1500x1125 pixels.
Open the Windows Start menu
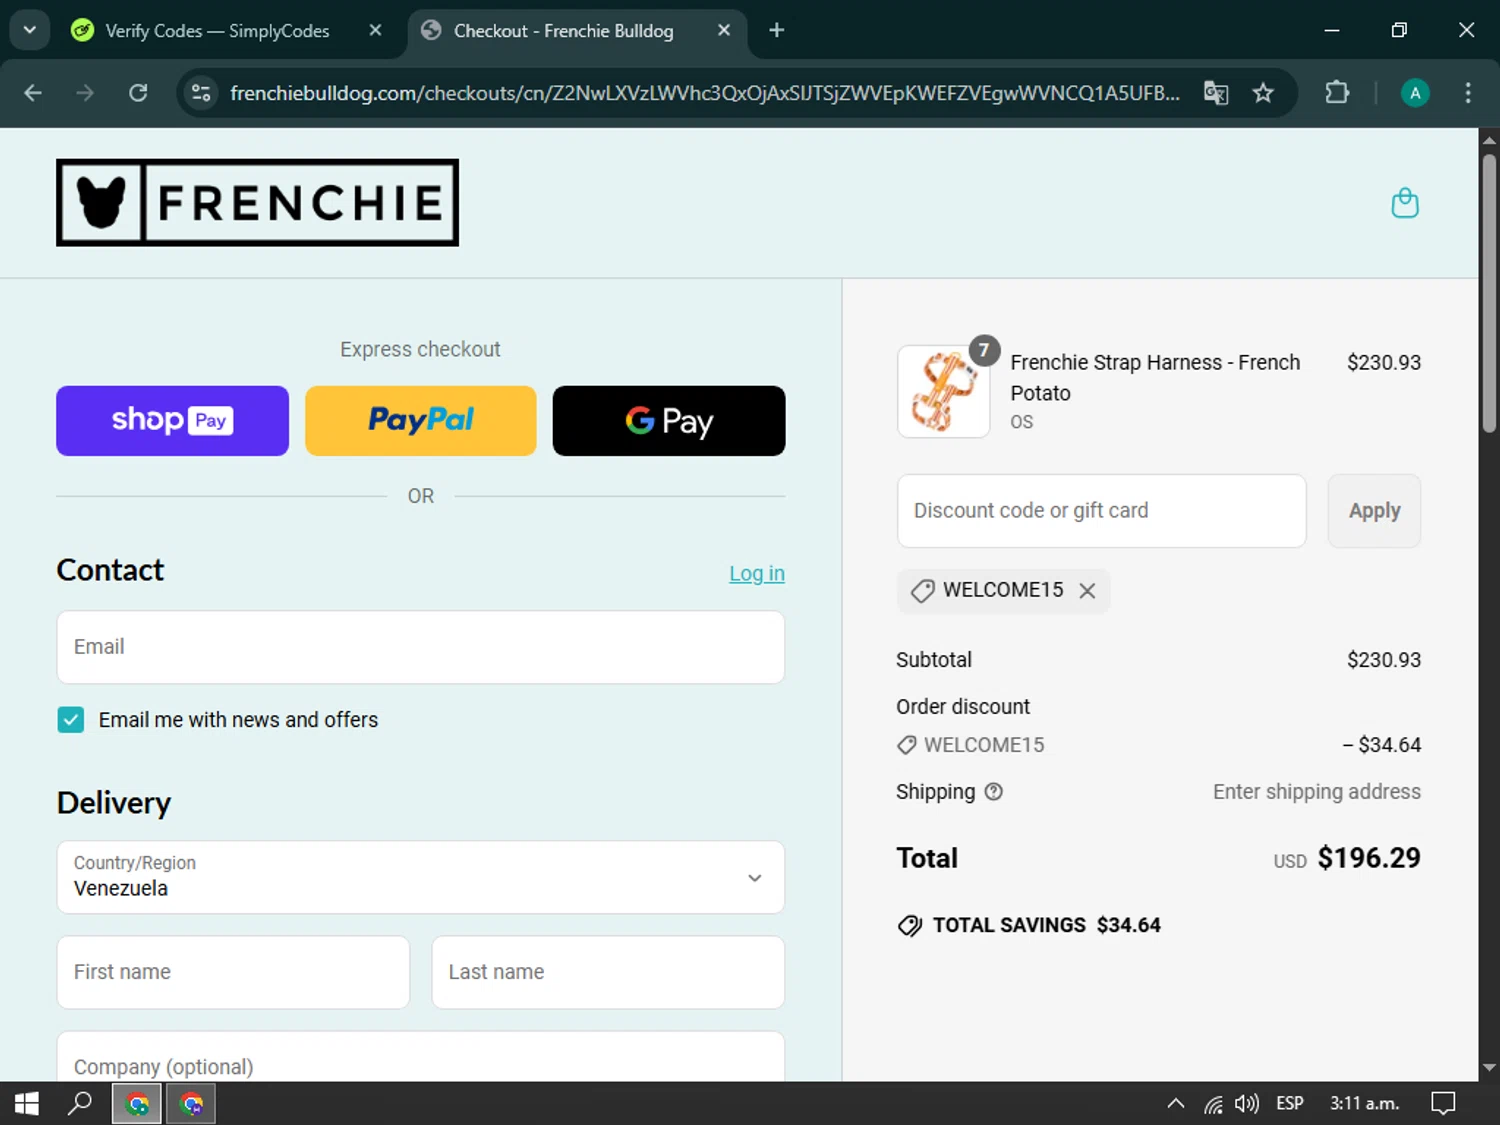point(27,1103)
